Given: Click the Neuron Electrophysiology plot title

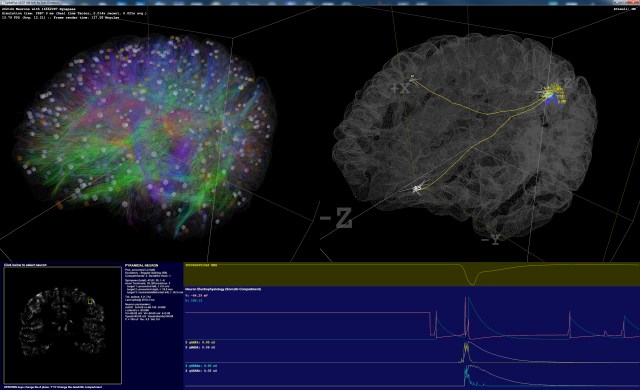Looking at the screenshot, I should [223, 289].
